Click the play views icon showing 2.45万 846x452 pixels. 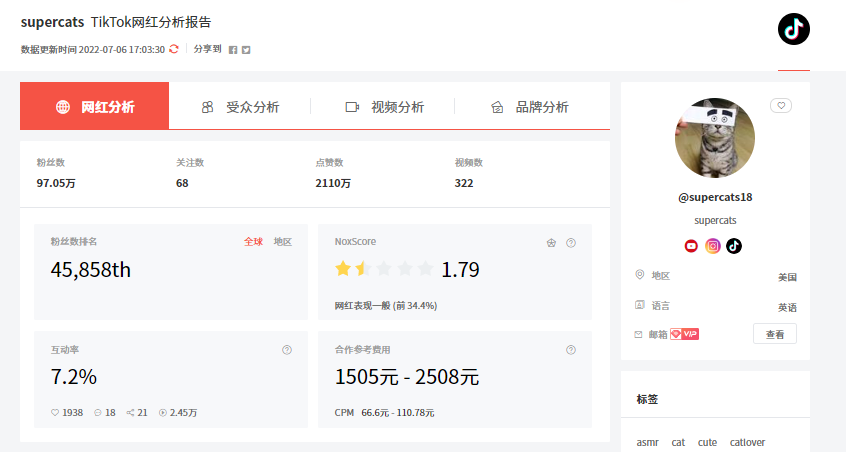tap(162, 413)
